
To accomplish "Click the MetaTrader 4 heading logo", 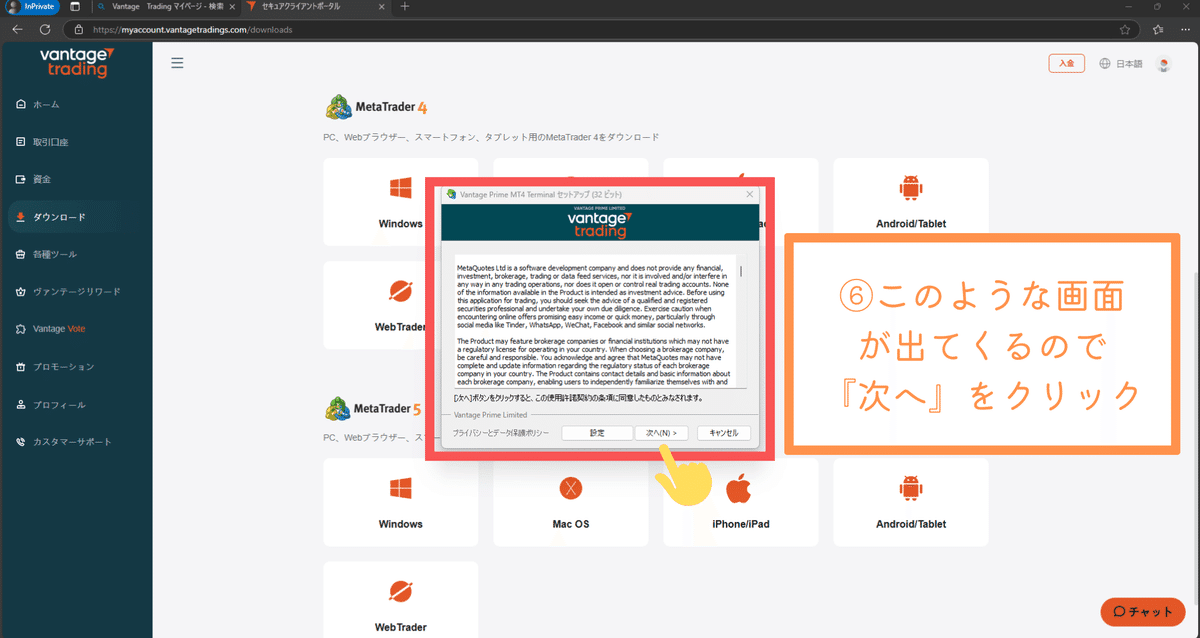I will [377, 106].
